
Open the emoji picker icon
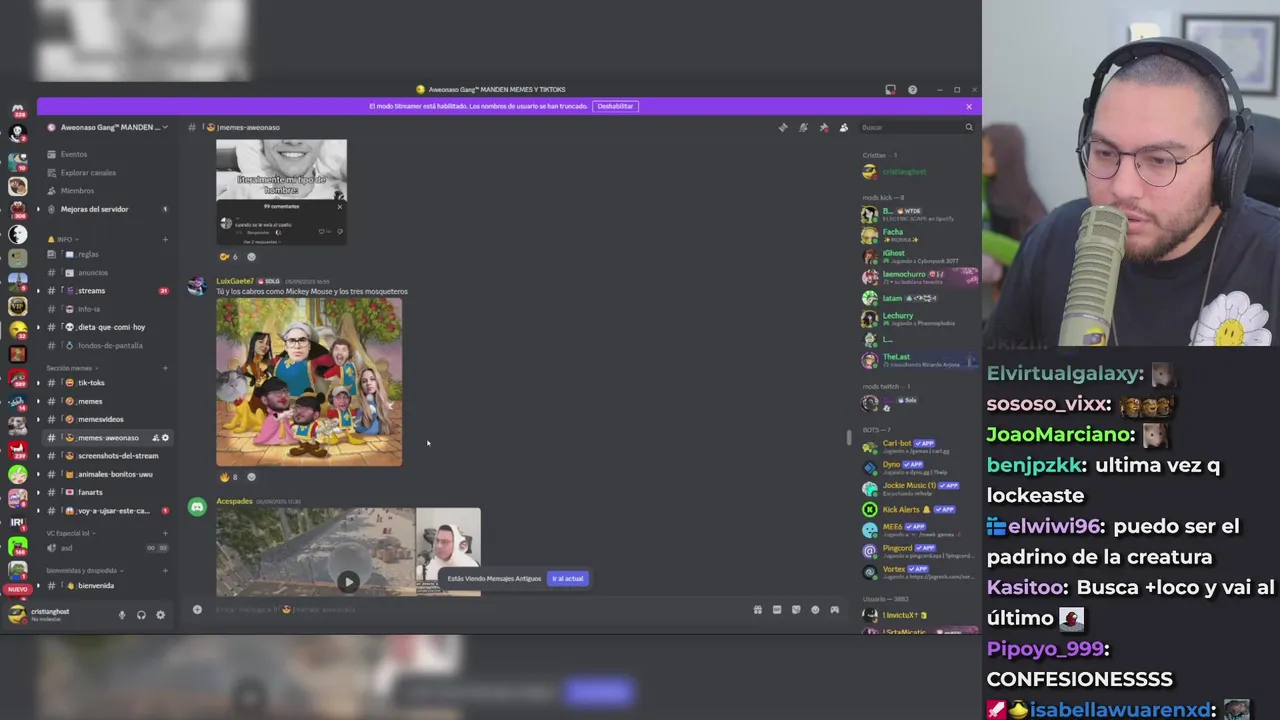click(815, 609)
